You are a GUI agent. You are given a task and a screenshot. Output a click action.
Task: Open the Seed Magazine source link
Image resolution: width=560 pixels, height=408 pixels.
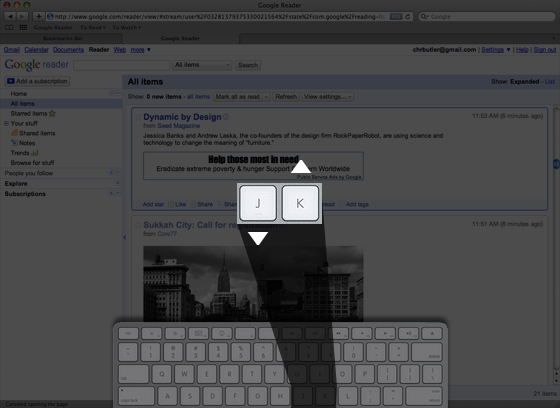coord(179,126)
